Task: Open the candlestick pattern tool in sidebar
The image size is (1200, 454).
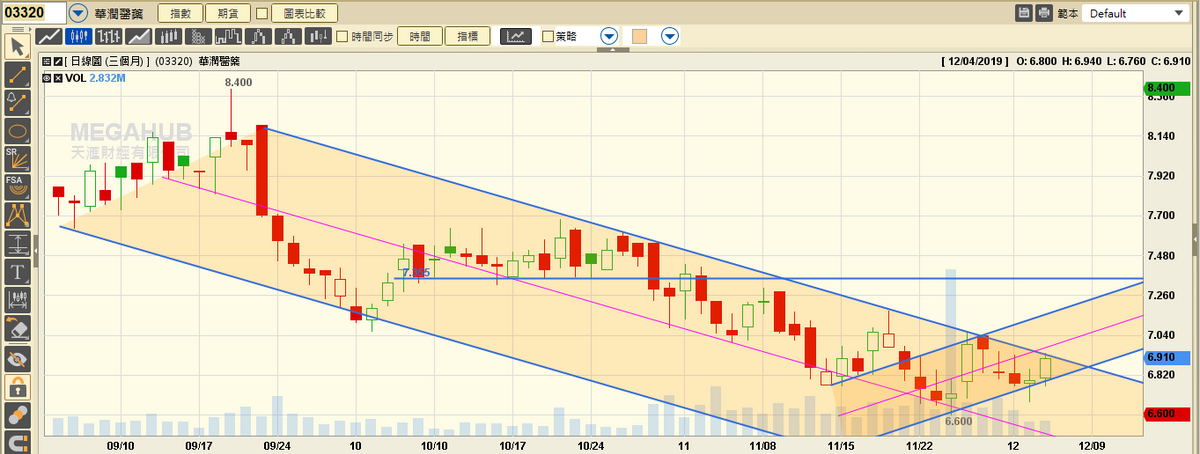Action: coord(17,299)
